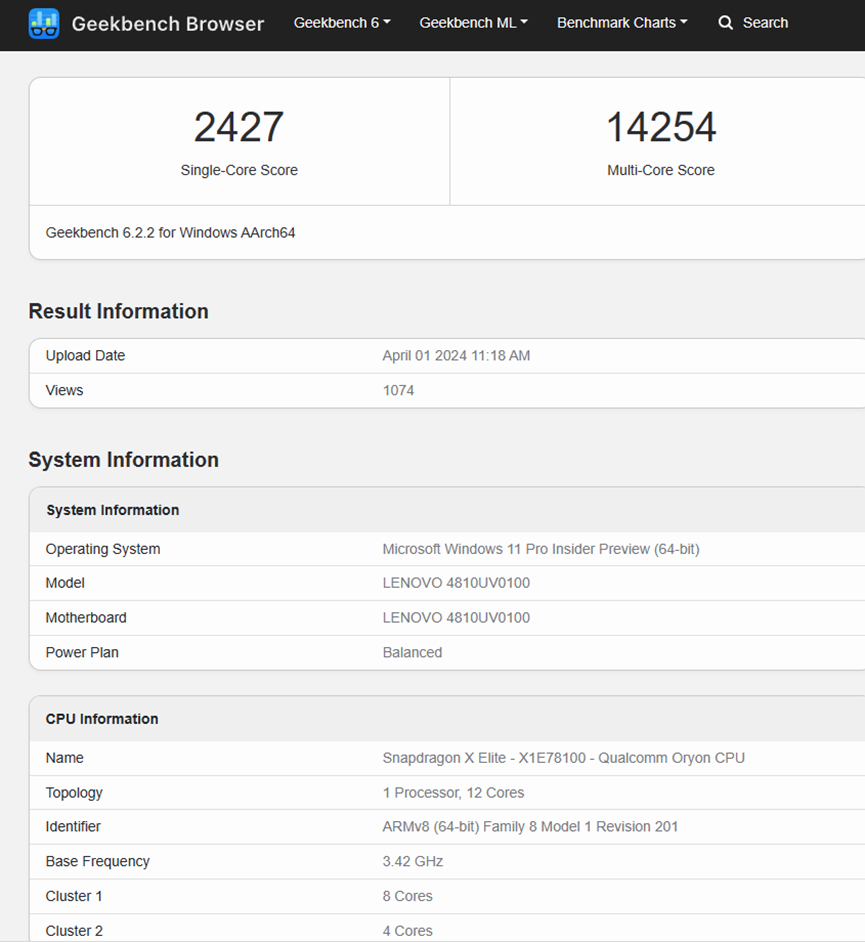The image size is (865, 942).
Task: Click the Model row label
Action: pos(65,583)
